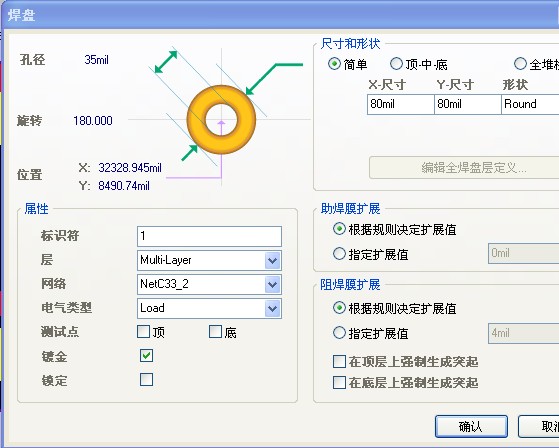559x448 pixels.
Task: Click the 形状 Round cell
Action: click(x=530, y=104)
